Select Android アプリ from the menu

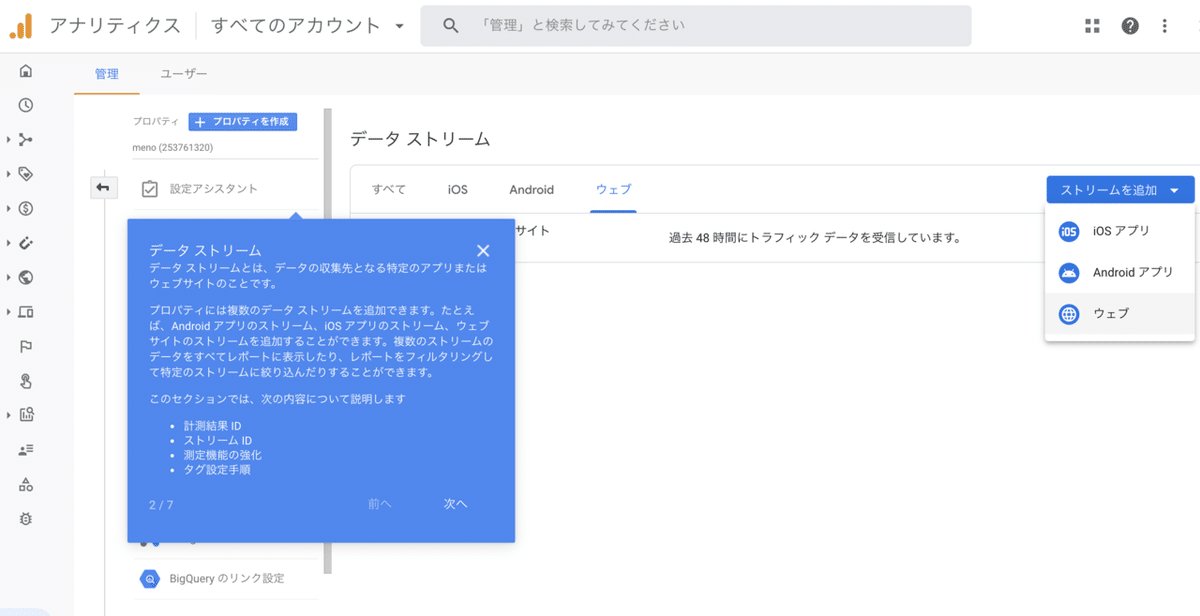(x=1120, y=272)
